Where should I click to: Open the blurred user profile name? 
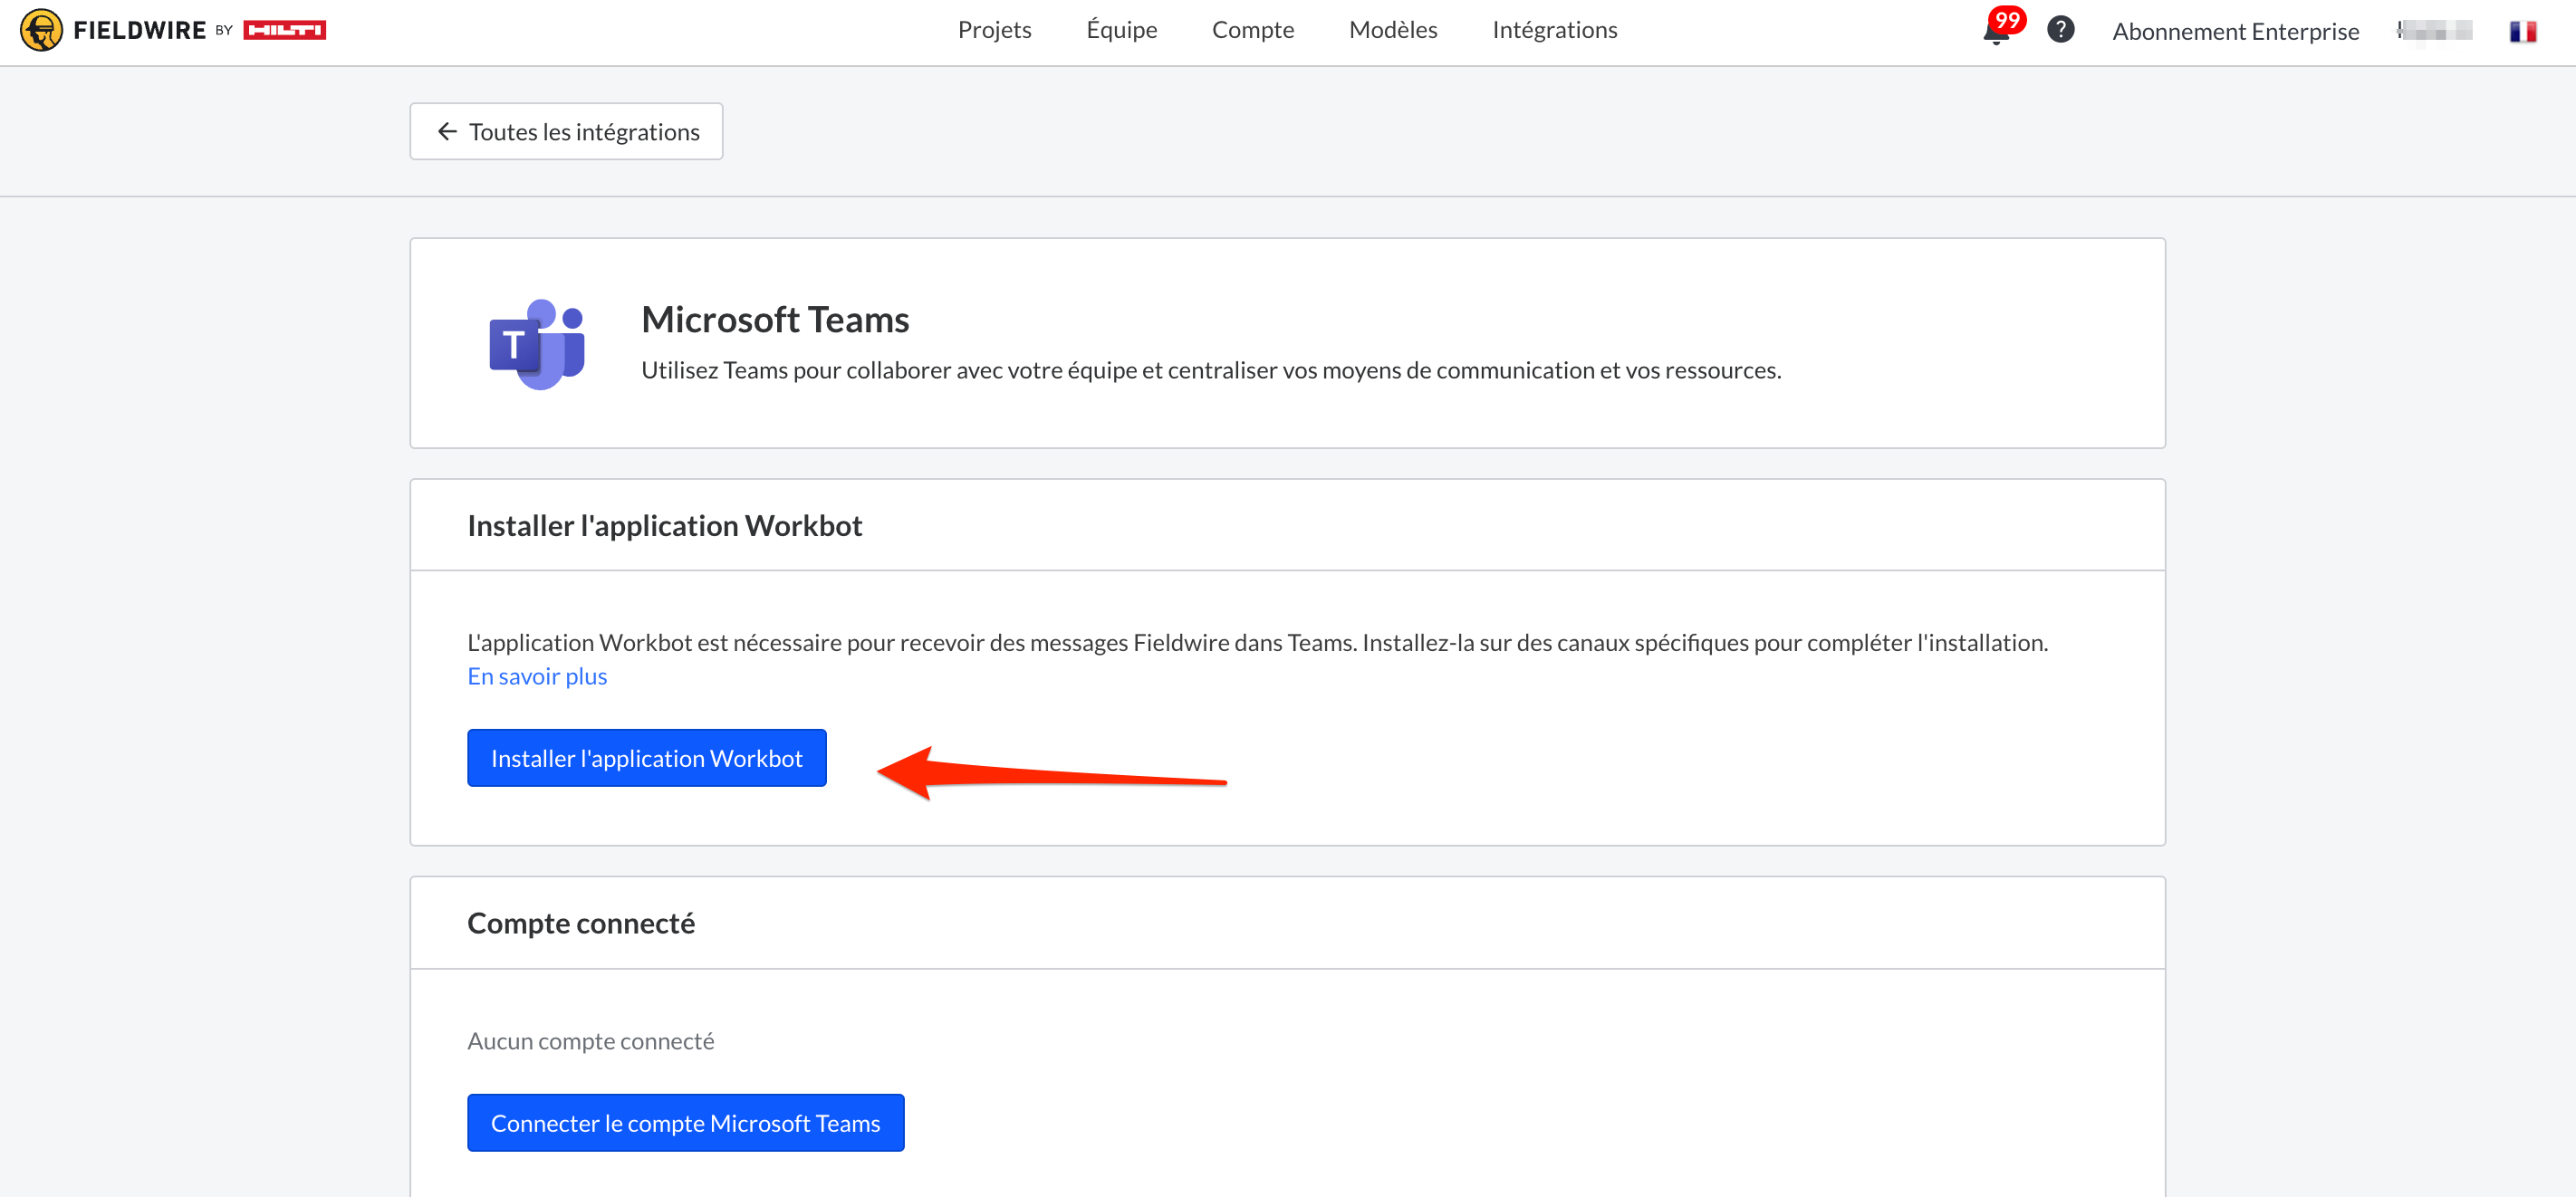pyautogui.click(x=2434, y=31)
